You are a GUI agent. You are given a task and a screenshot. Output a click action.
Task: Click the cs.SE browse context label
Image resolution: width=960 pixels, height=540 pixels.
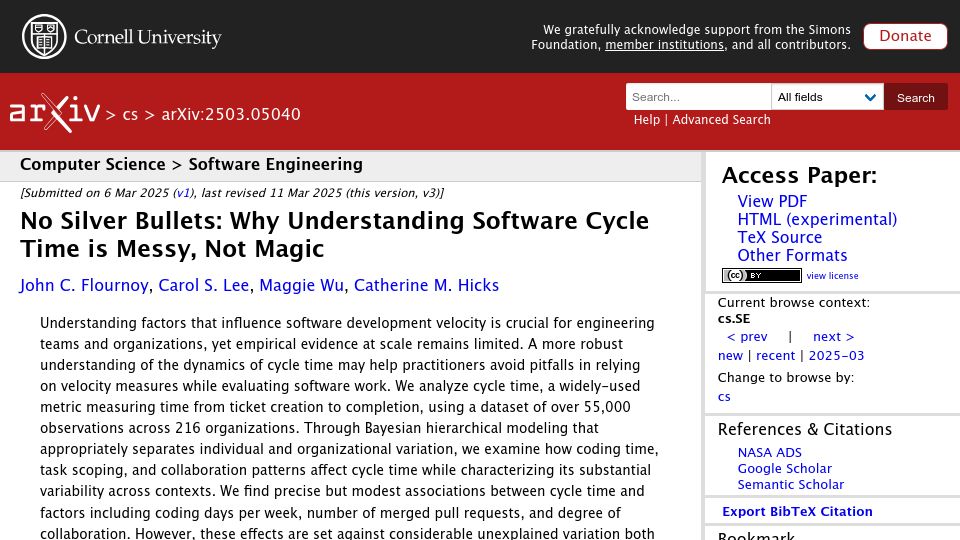point(733,318)
